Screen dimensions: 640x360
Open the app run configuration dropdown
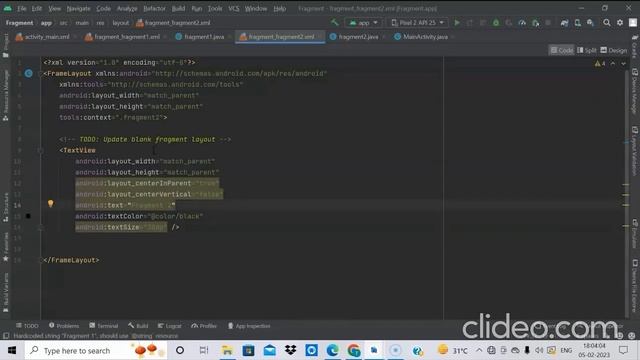(364, 23)
